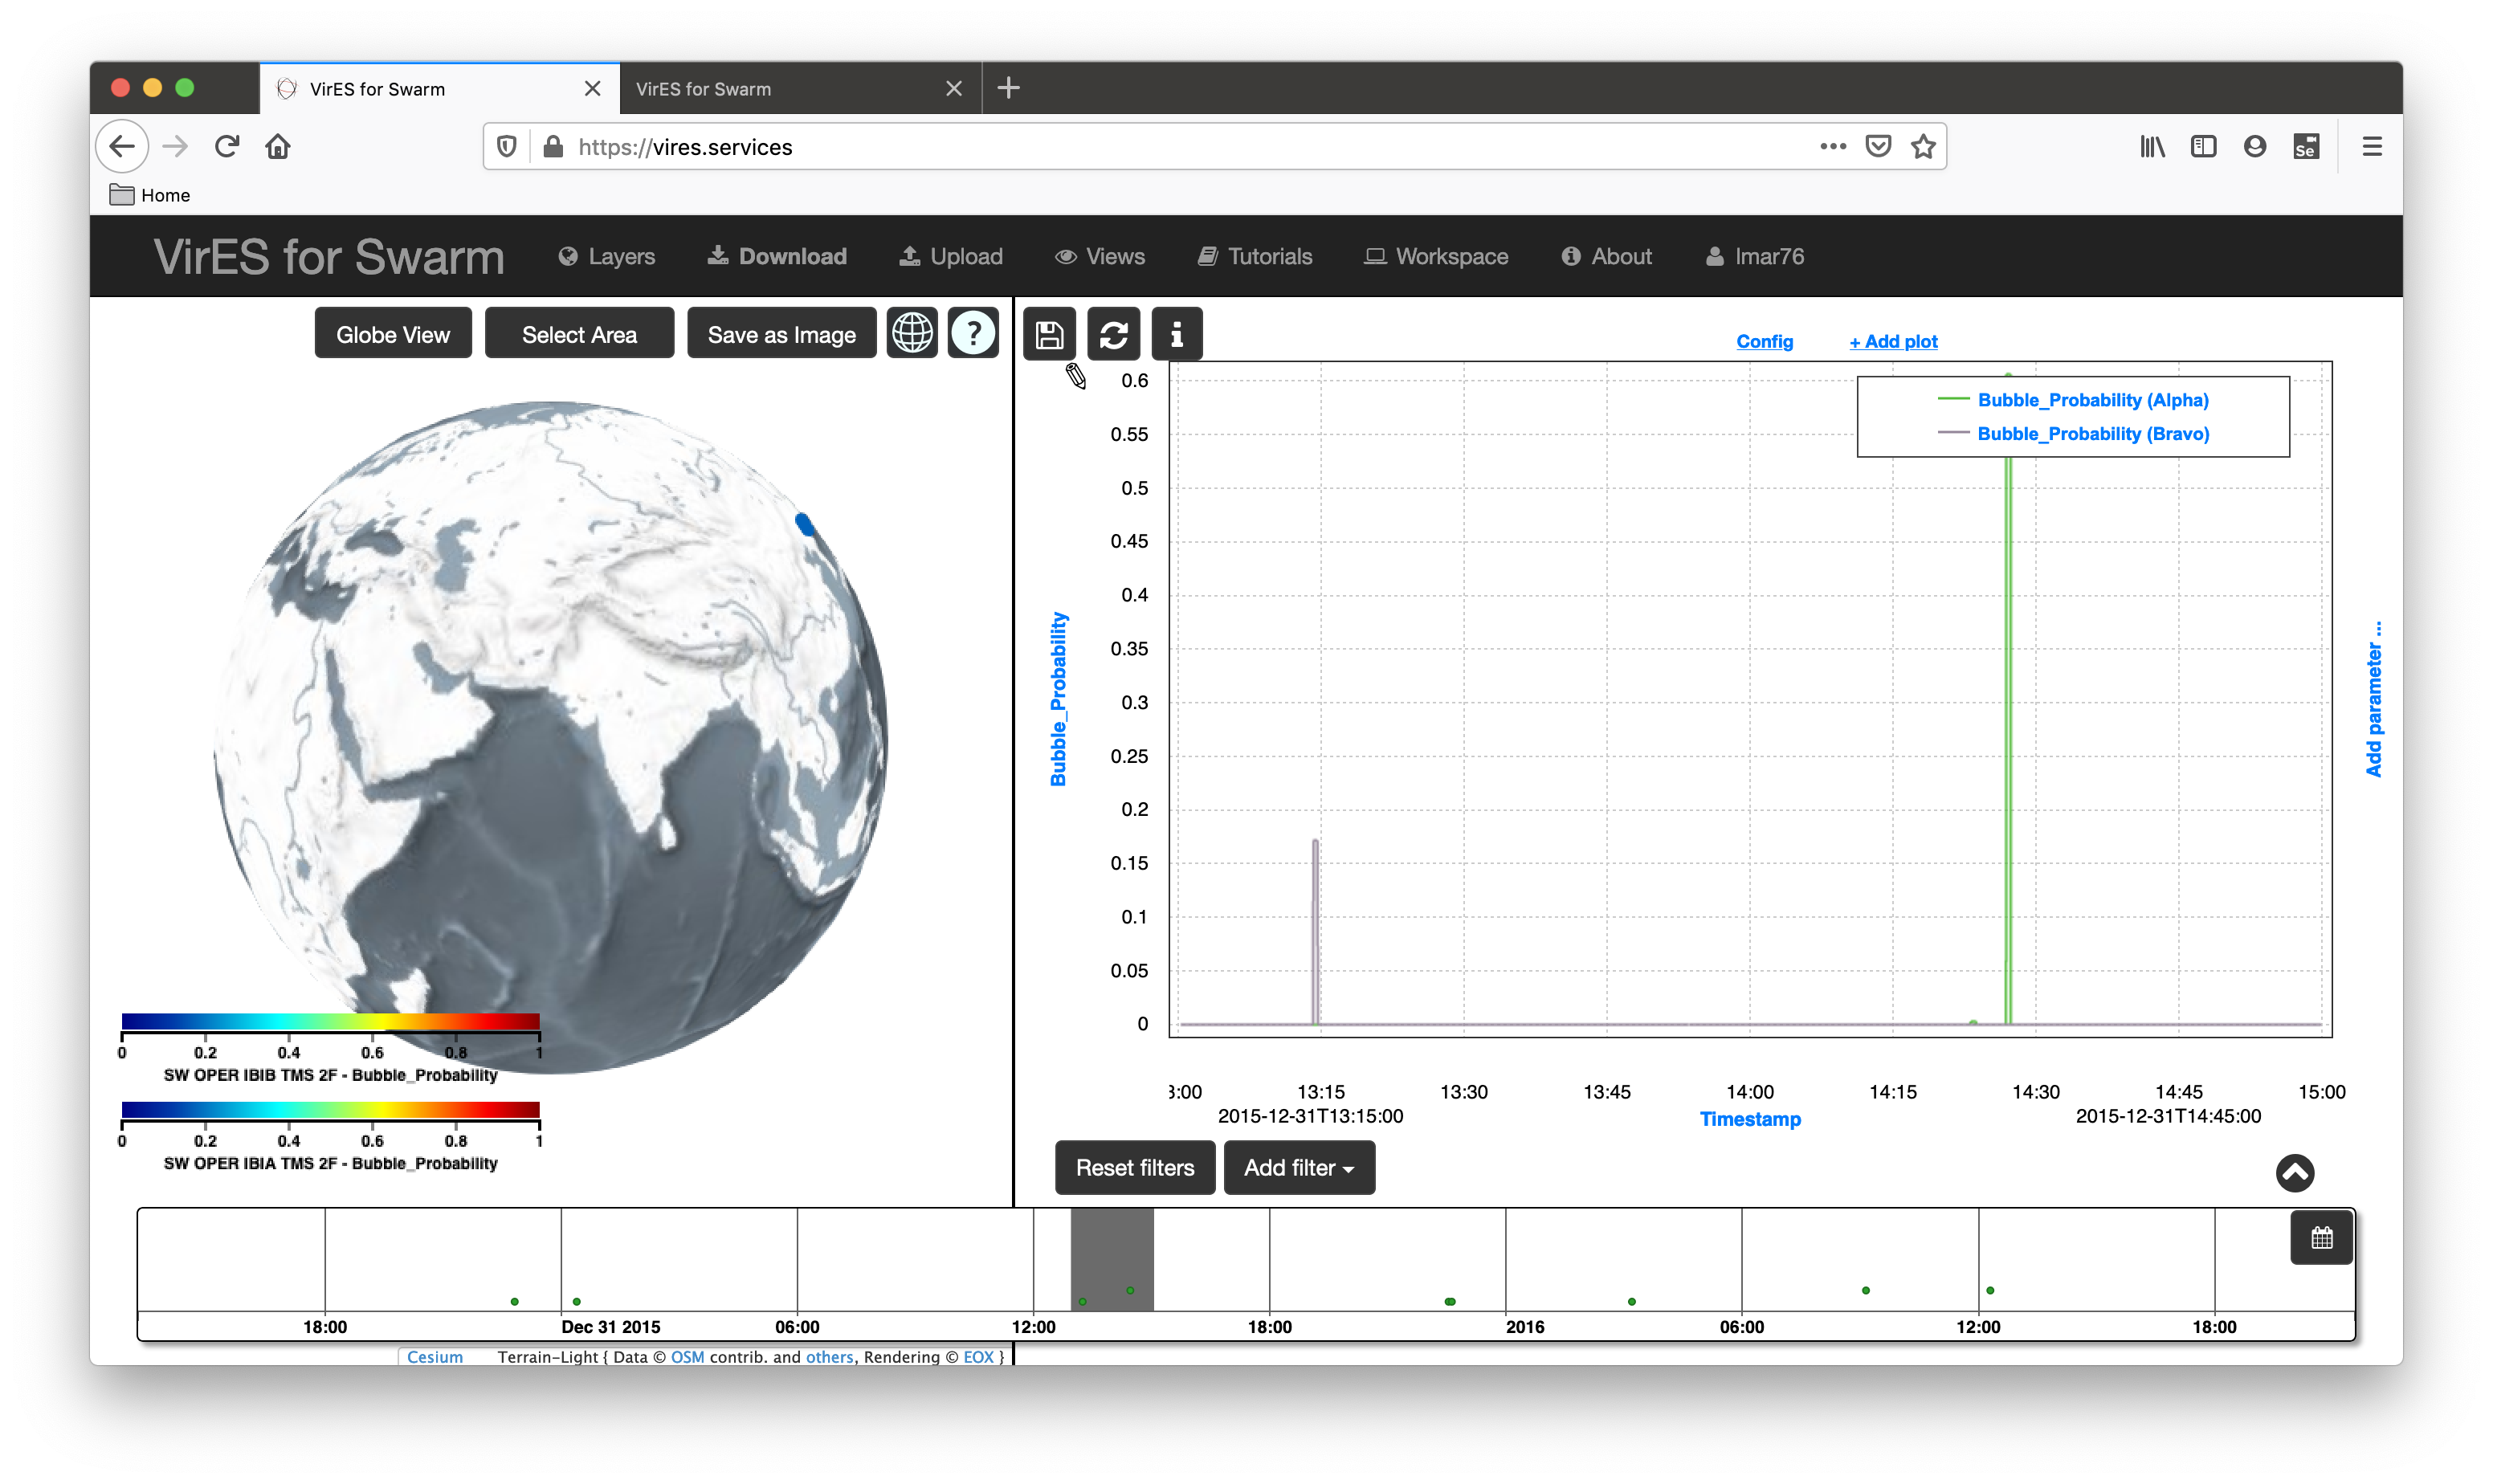Open the plot Config link
Image resolution: width=2493 pixels, height=1484 pixels.
click(1765, 341)
